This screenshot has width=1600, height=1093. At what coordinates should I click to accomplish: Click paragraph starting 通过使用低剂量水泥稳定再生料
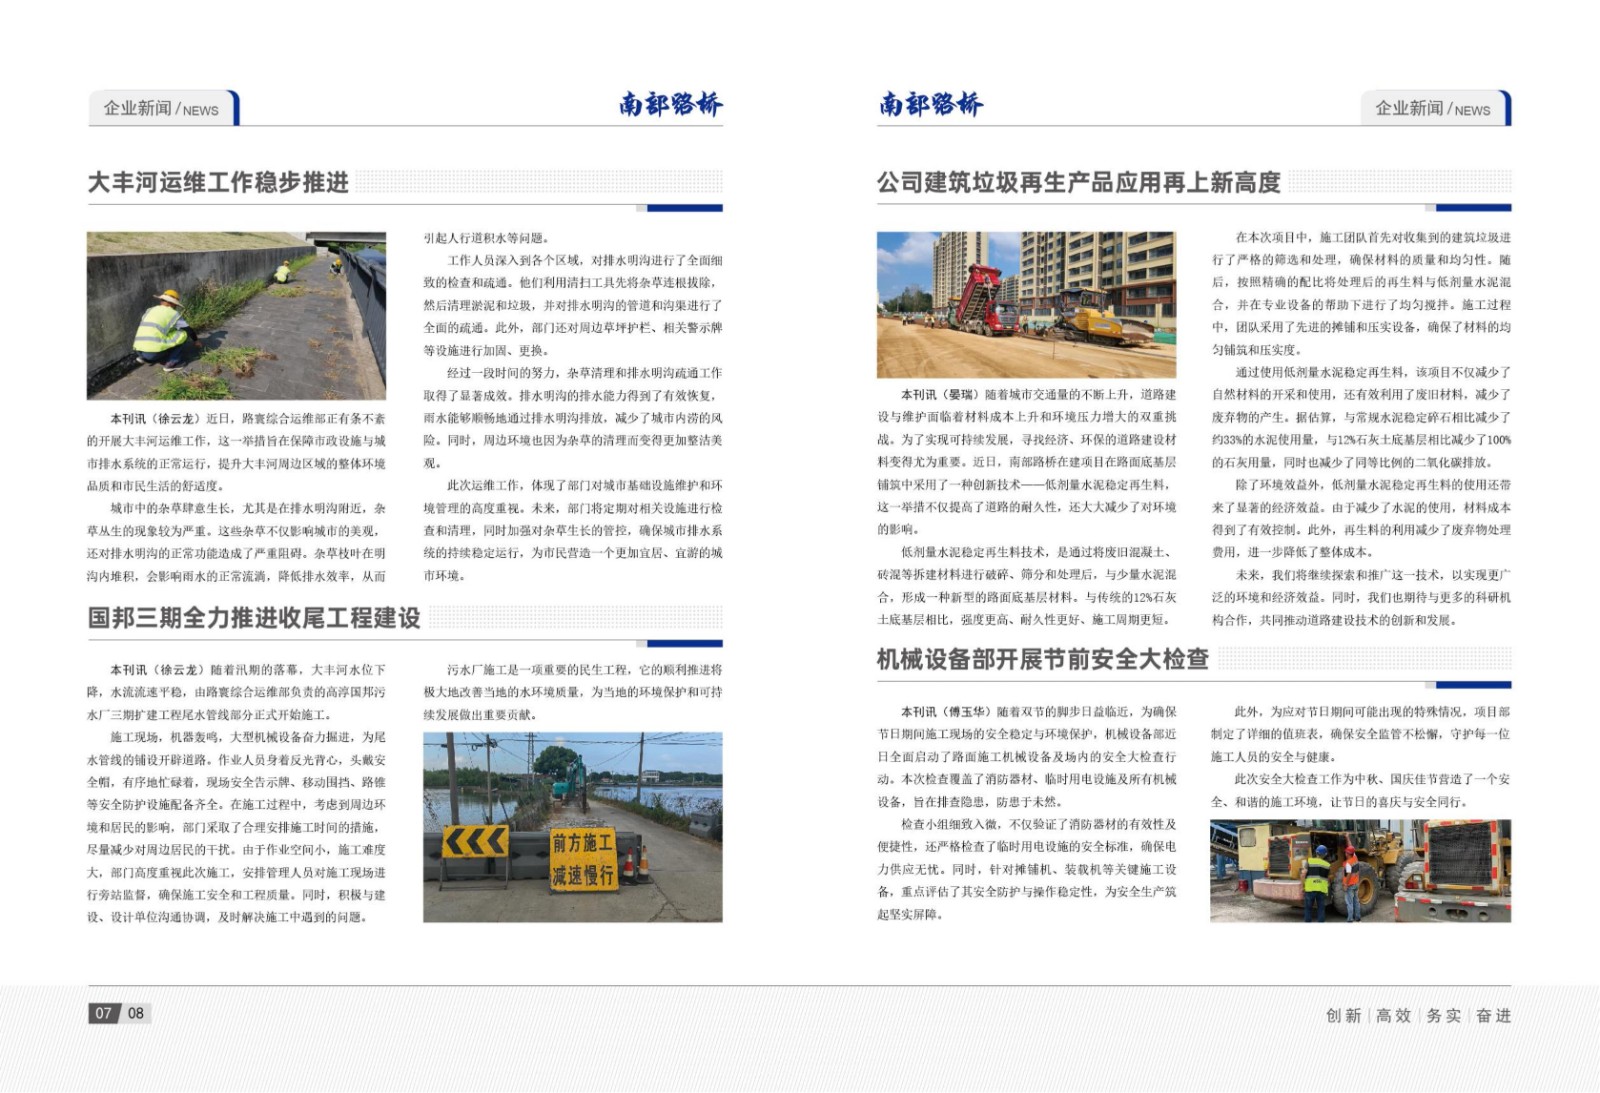1361,417
